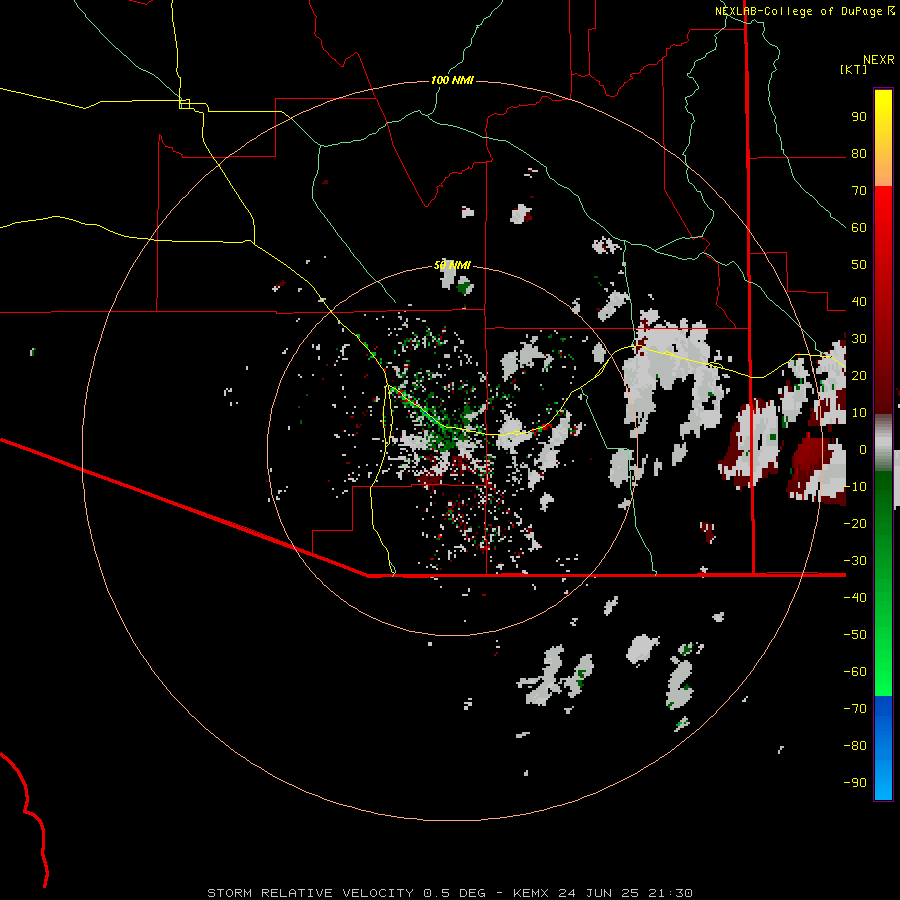This screenshot has height=900, width=900.
Task: Click the -30 value on the velocity scale
Action: 855,561
